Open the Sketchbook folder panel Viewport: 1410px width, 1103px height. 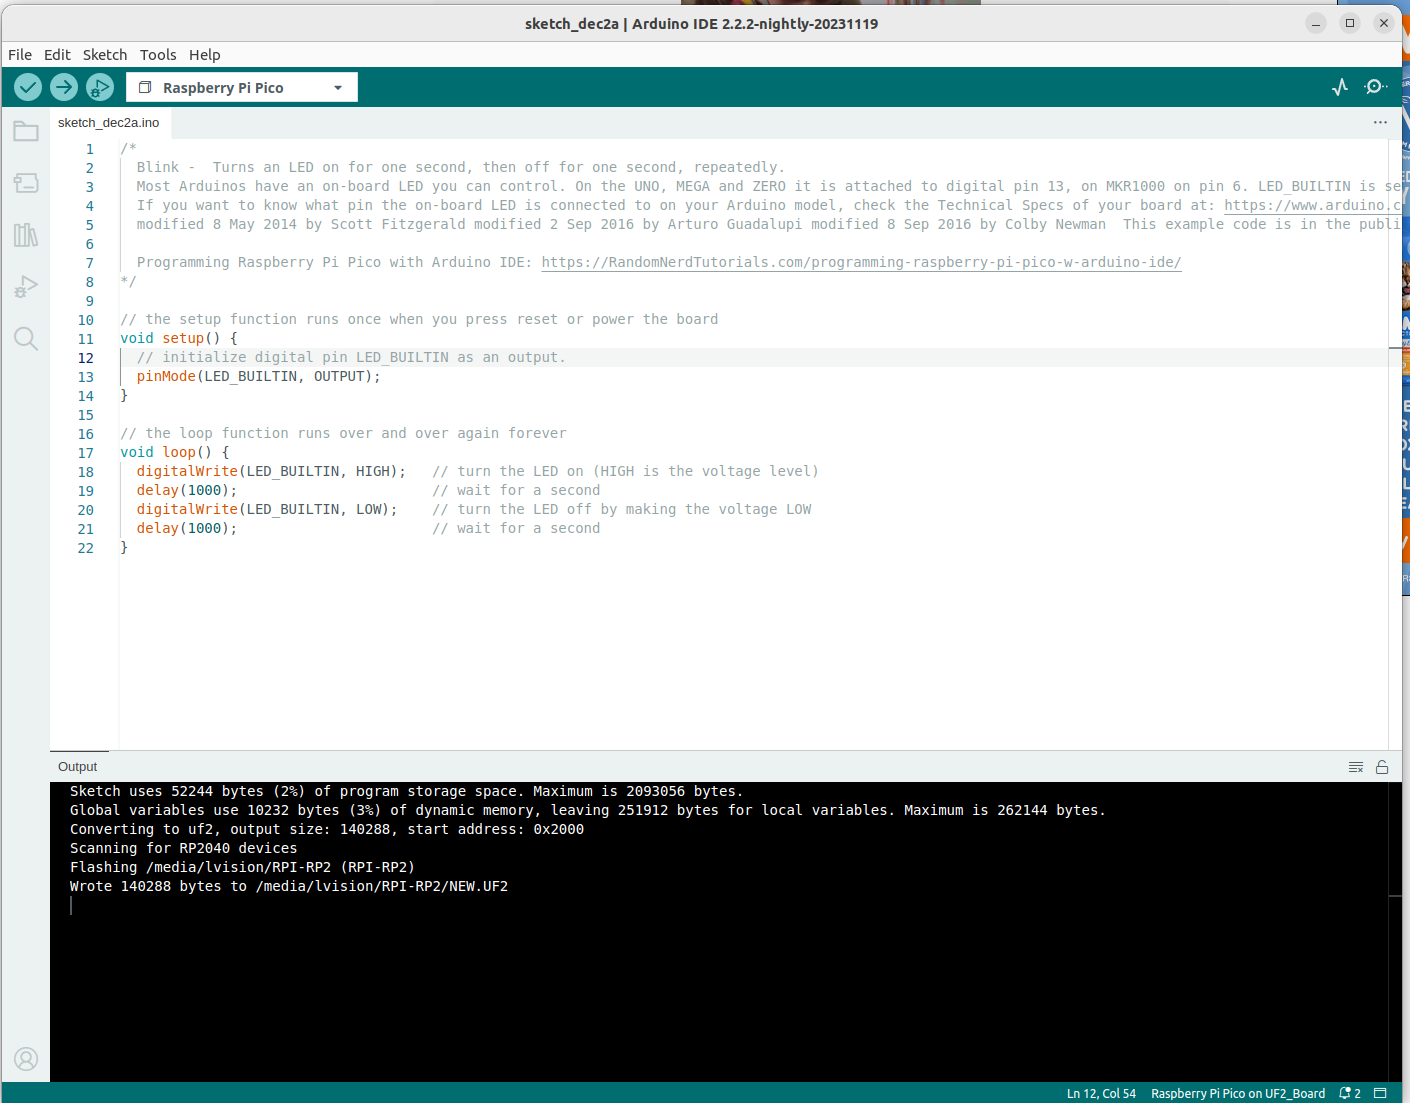(26, 131)
